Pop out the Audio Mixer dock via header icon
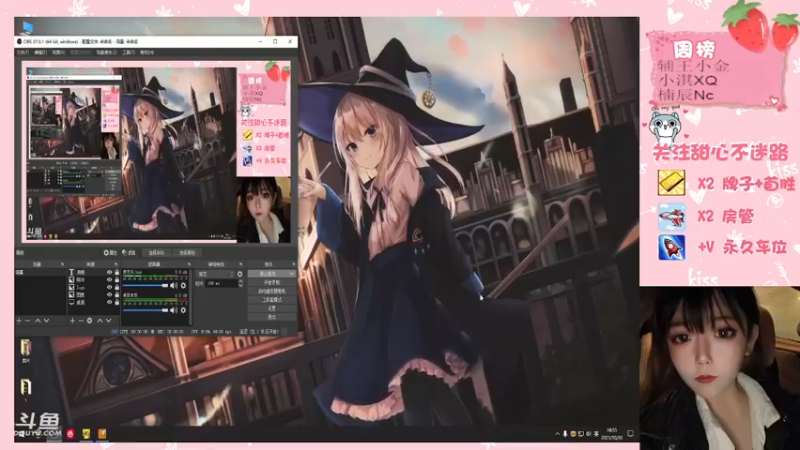This screenshot has width=800, height=450. tap(189, 264)
